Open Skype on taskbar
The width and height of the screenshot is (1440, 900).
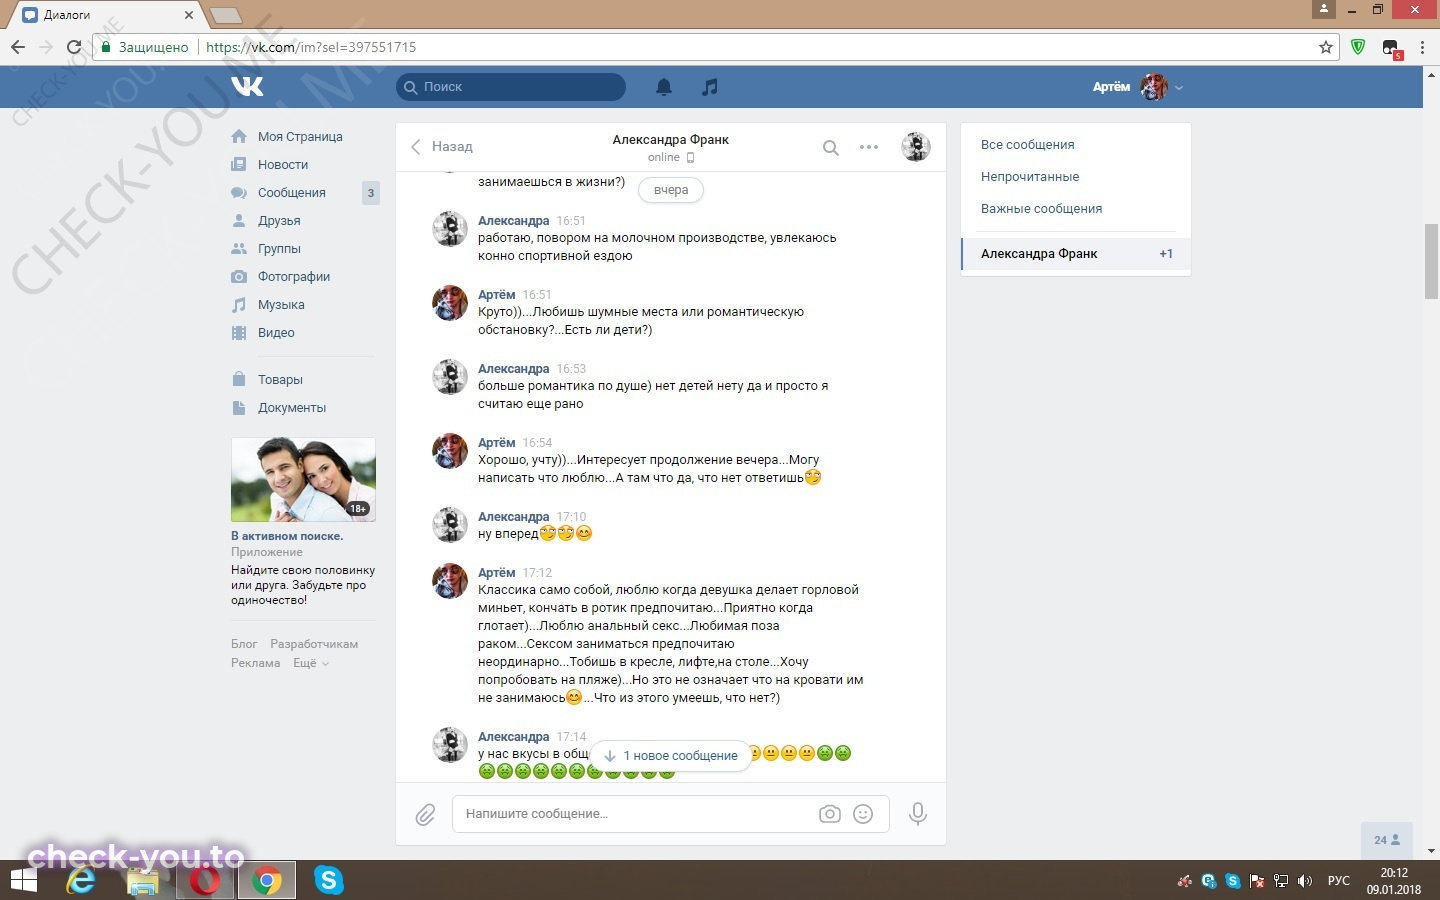pyautogui.click(x=329, y=880)
